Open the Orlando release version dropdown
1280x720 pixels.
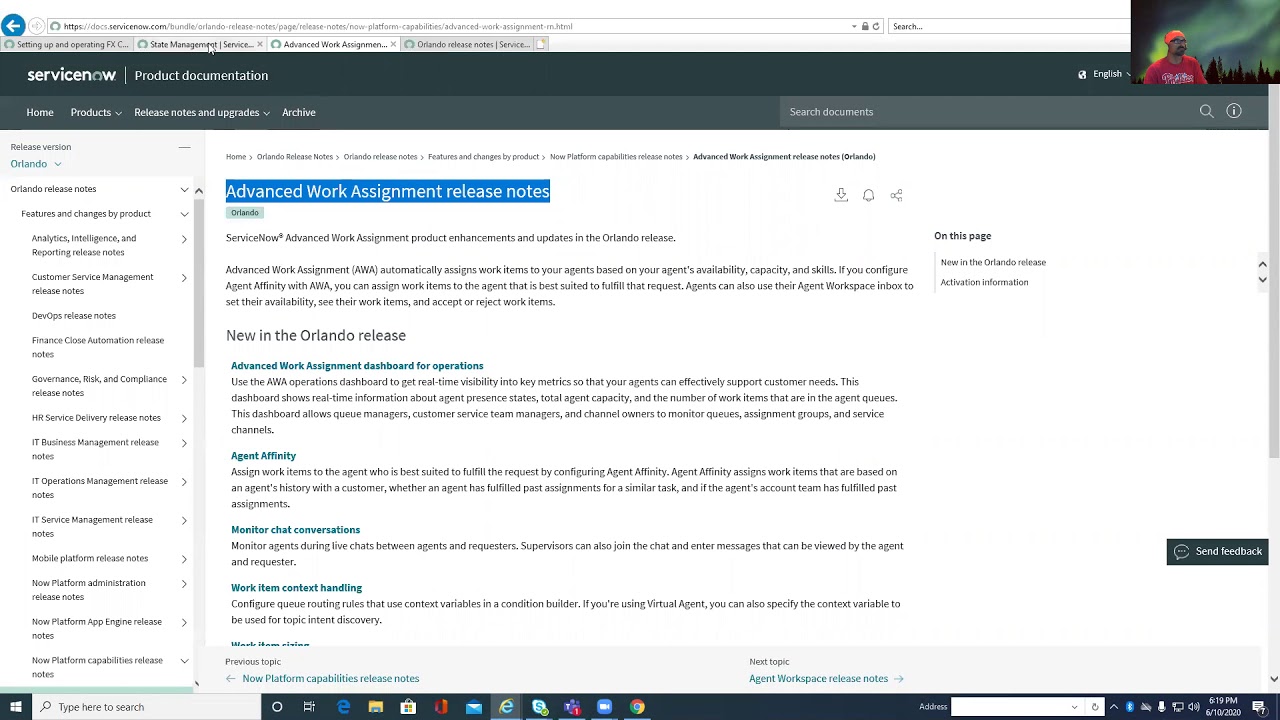click(36, 164)
